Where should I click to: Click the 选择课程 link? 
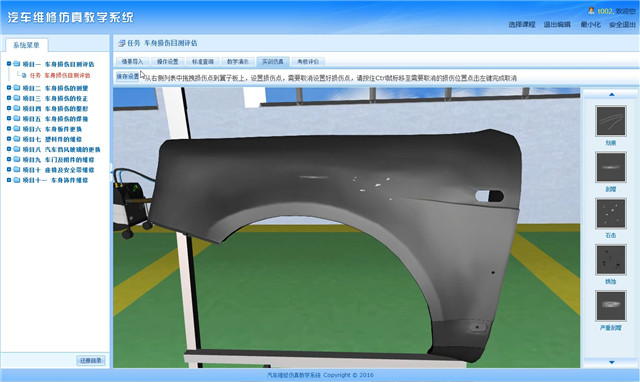(x=522, y=24)
